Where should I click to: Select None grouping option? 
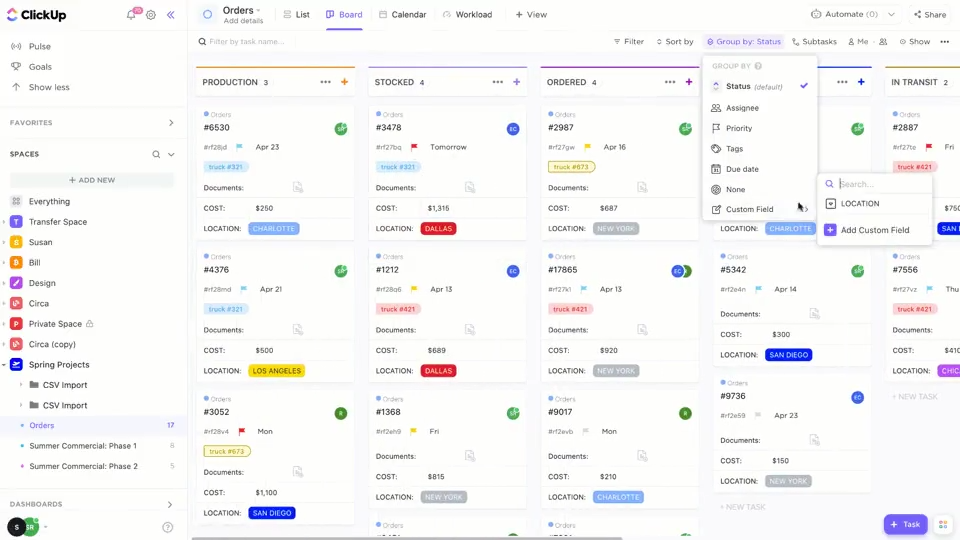coord(760,189)
